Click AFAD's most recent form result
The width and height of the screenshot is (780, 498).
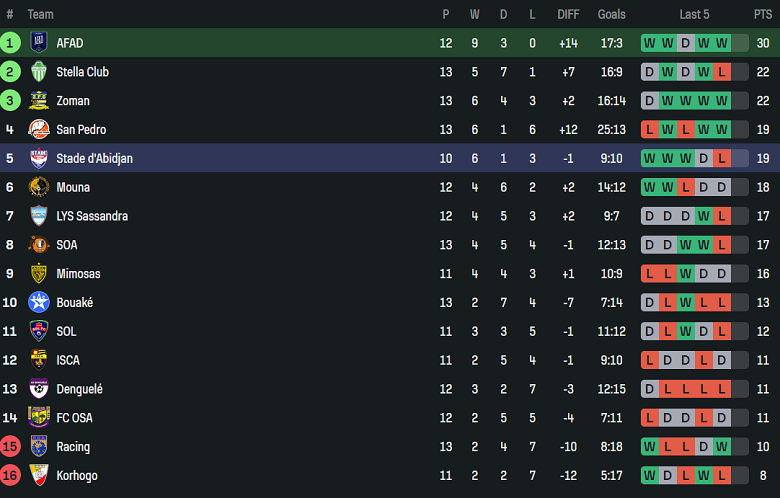pyautogui.click(x=721, y=43)
